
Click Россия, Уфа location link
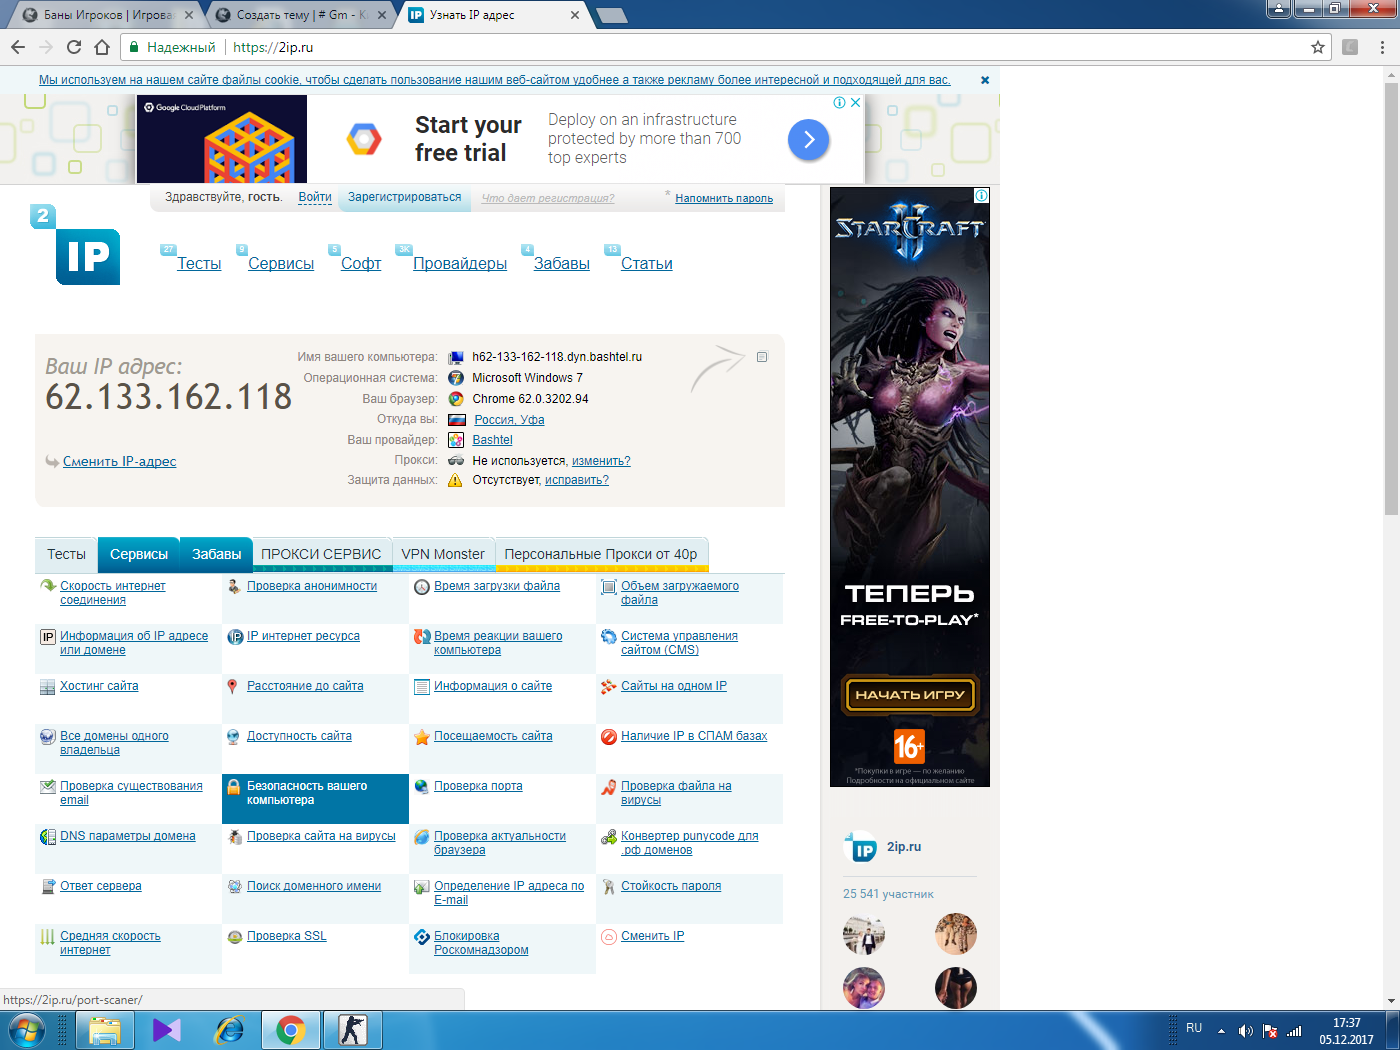[509, 420]
